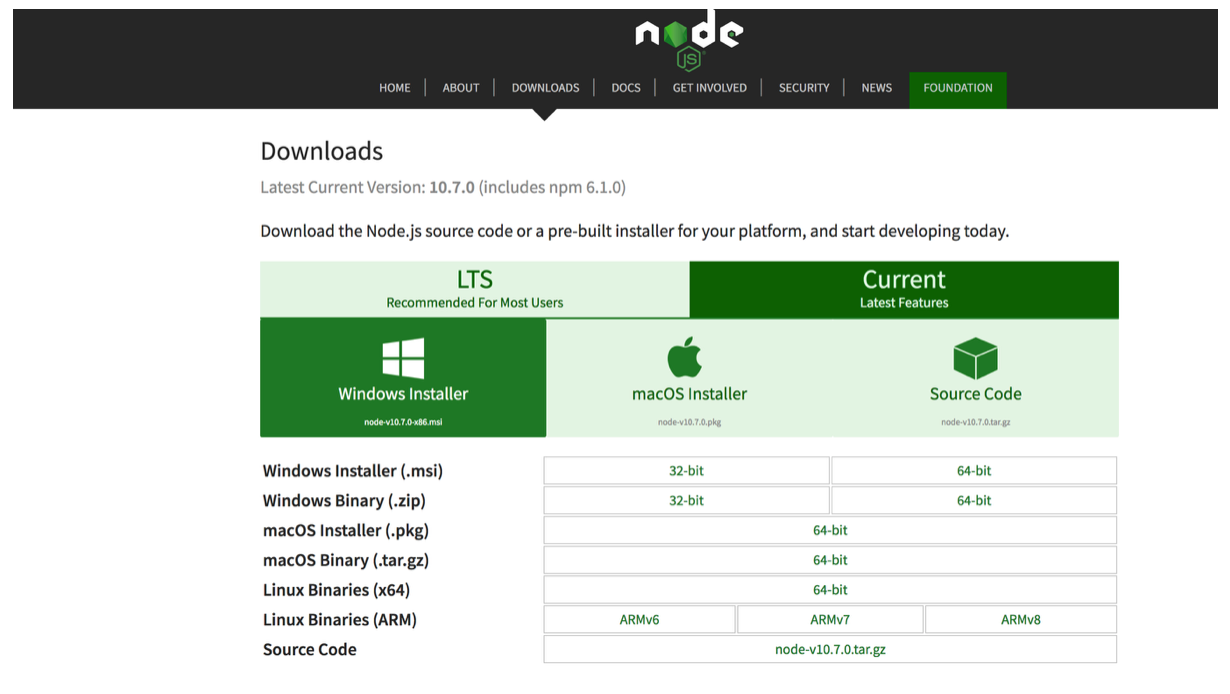Open the SECURITY nav item
The image size is (1230, 694).
804,88
